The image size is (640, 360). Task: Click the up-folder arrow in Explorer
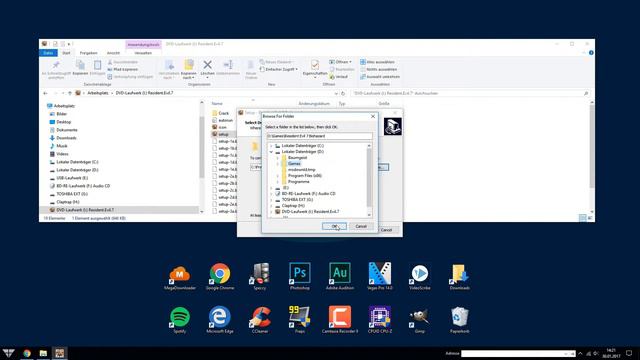point(70,93)
